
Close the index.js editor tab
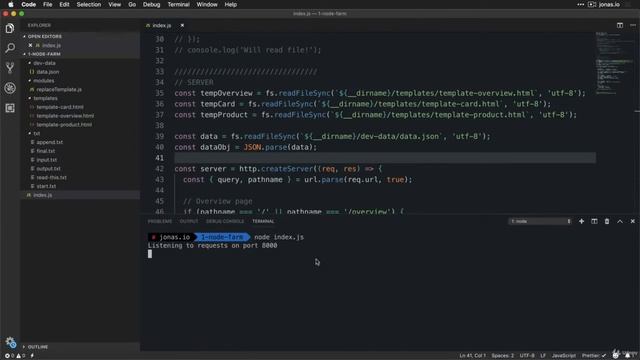click(x=182, y=25)
